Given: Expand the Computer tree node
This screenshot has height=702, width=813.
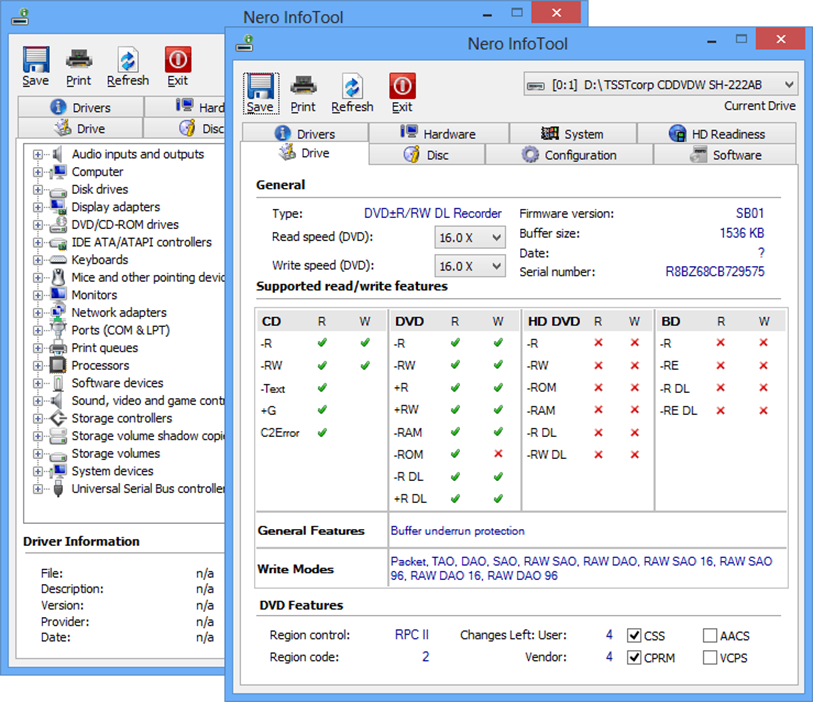Looking at the screenshot, I should click(37, 172).
